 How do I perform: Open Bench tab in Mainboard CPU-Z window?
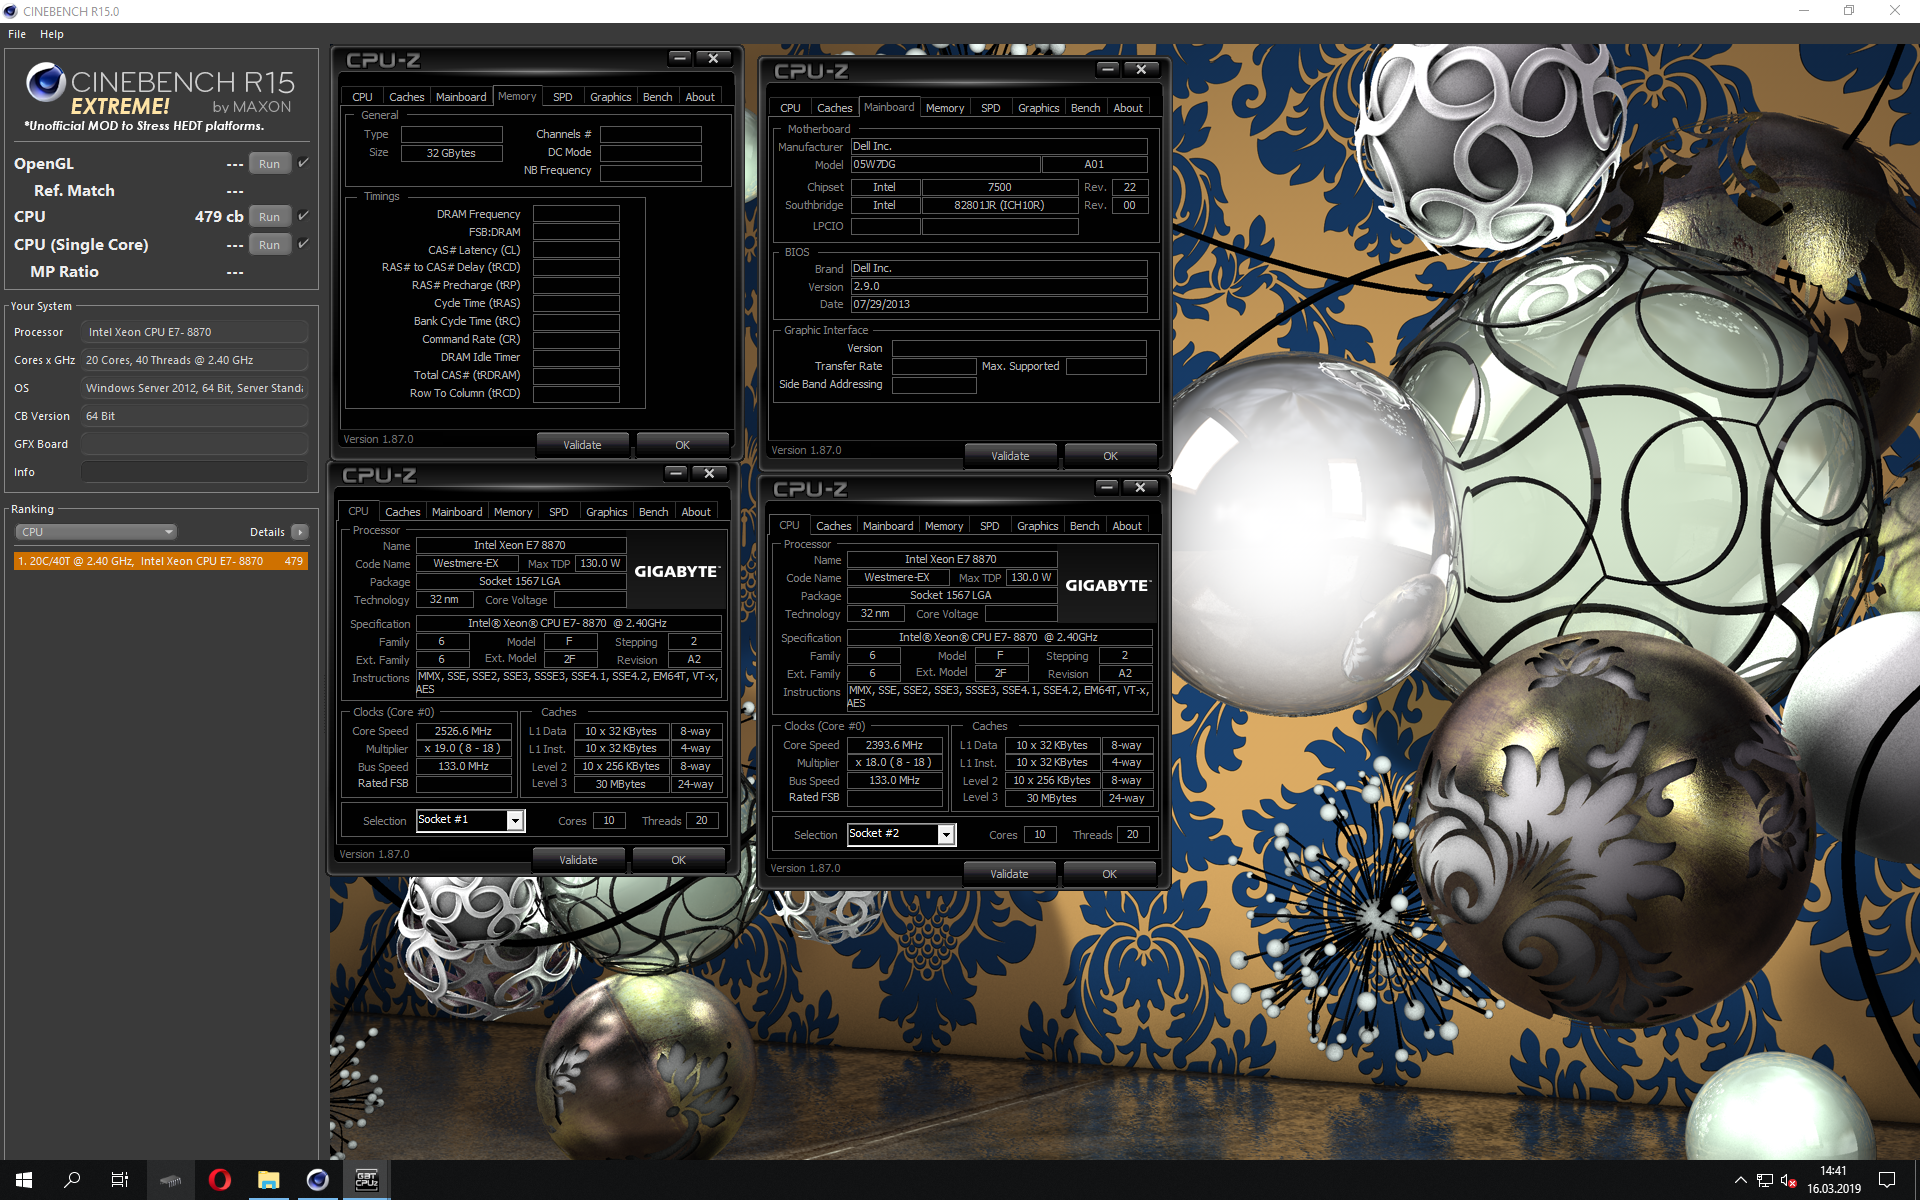click(1085, 108)
